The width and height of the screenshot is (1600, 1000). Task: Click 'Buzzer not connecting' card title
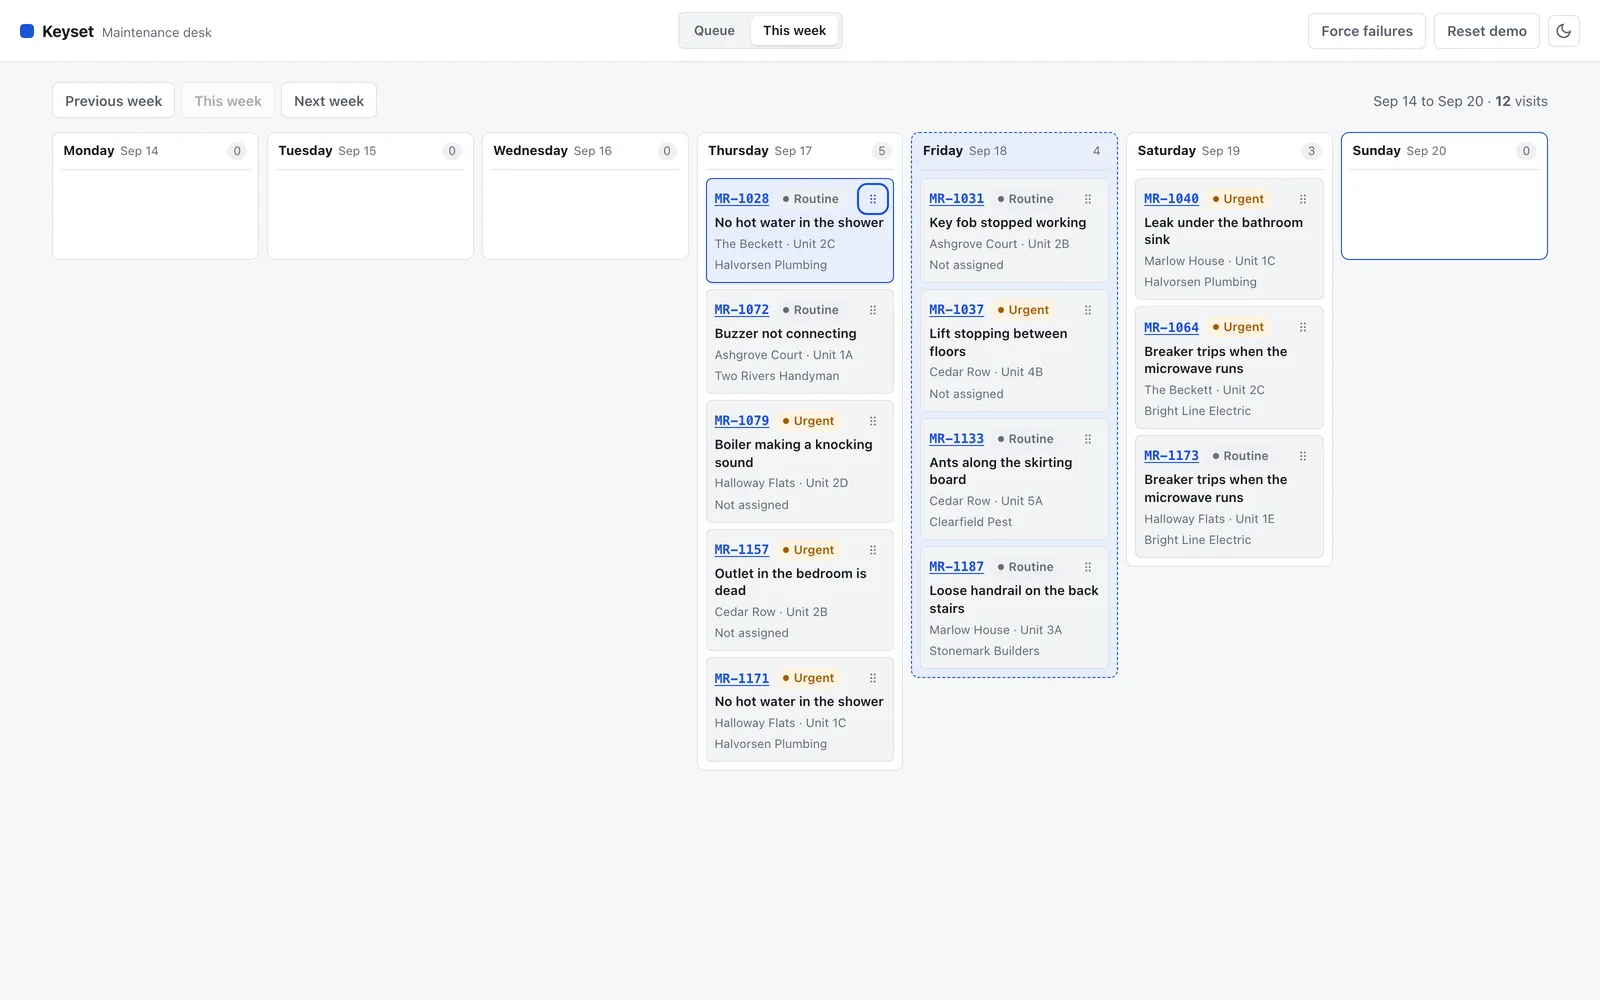(x=785, y=334)
